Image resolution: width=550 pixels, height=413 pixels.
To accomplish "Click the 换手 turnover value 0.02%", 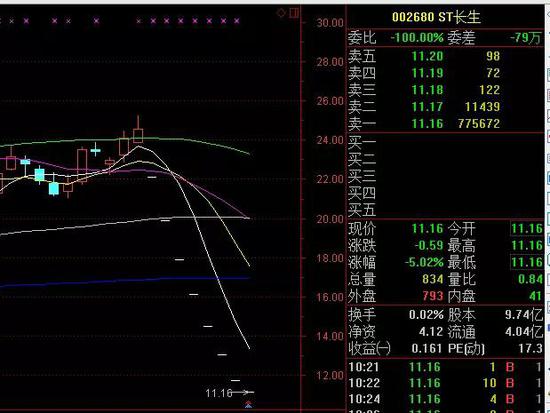I will (426, 315).
